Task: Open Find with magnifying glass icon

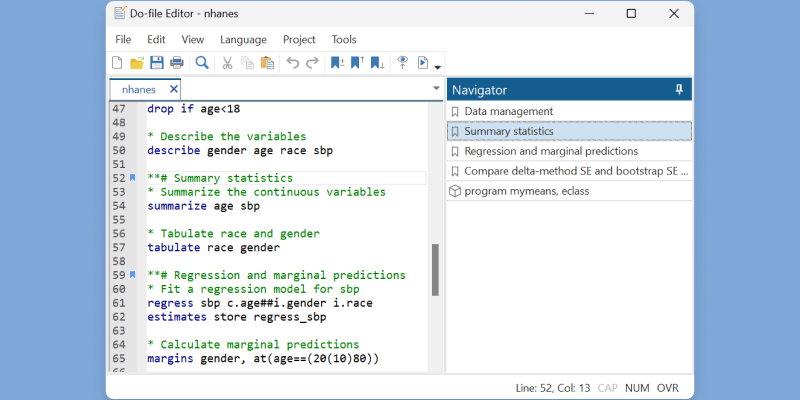Action: [x=202, y=63]
